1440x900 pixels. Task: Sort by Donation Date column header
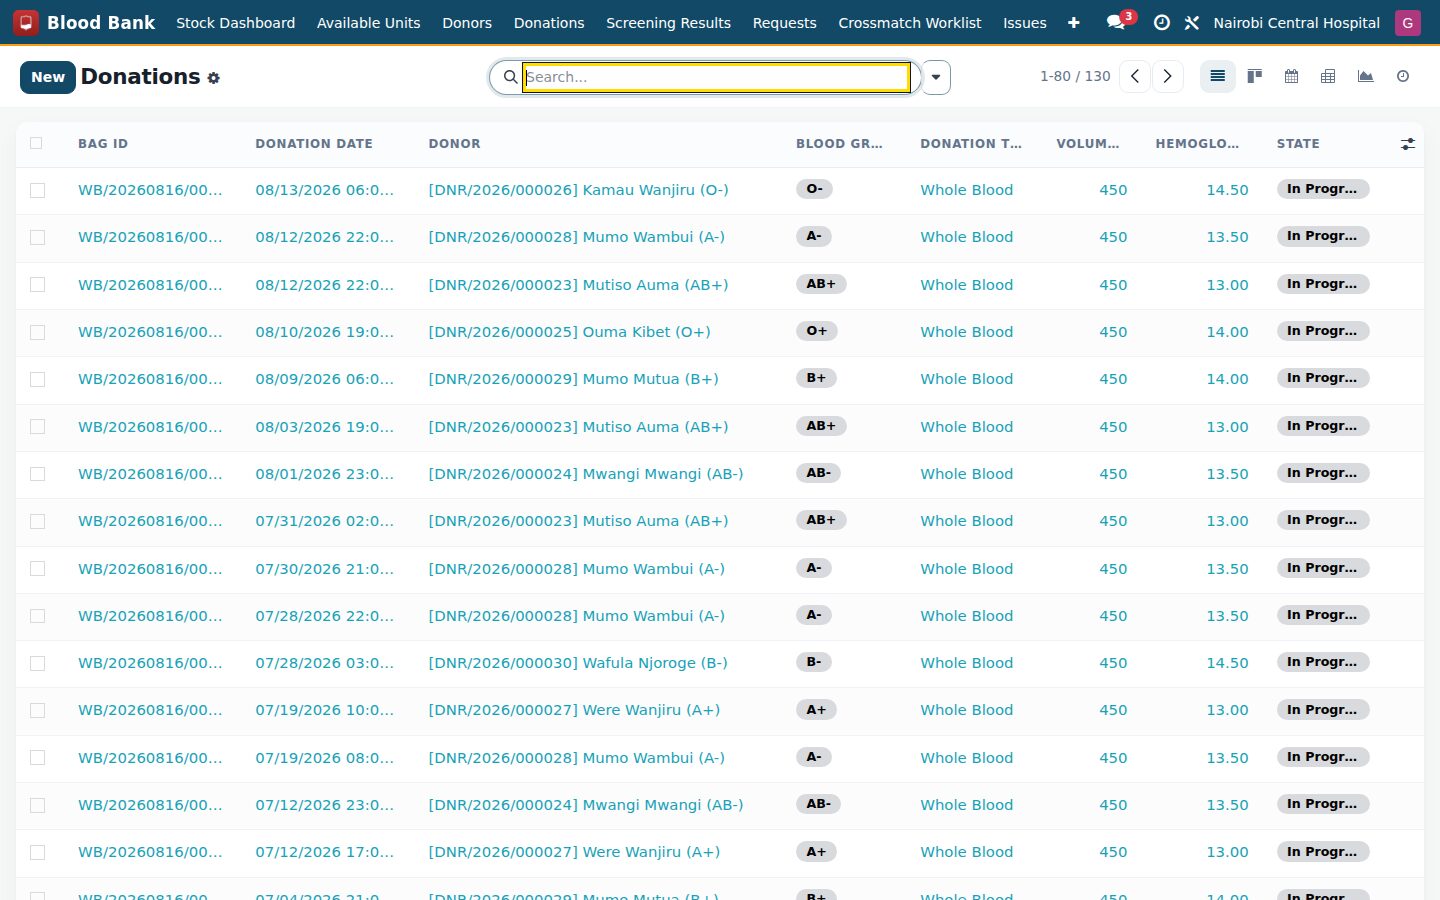point(314,144)
